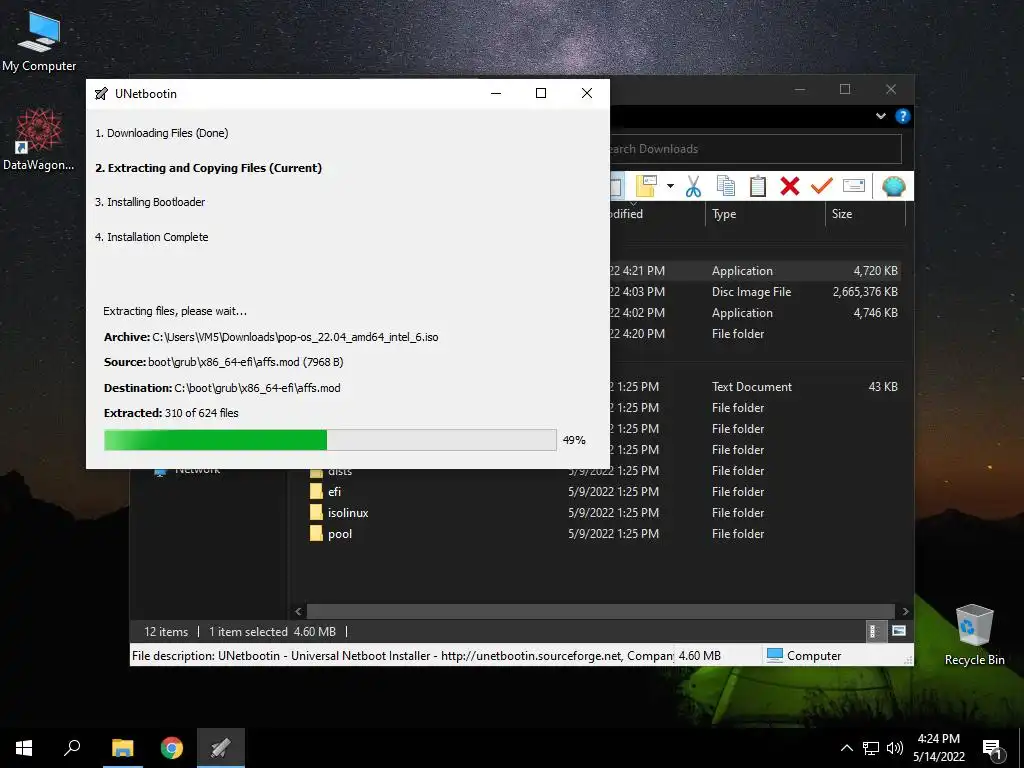Click '2. Extracting and Copying Files (Current)'
Viewport: 1024px width, 768px height.
[x=208, y=168]
